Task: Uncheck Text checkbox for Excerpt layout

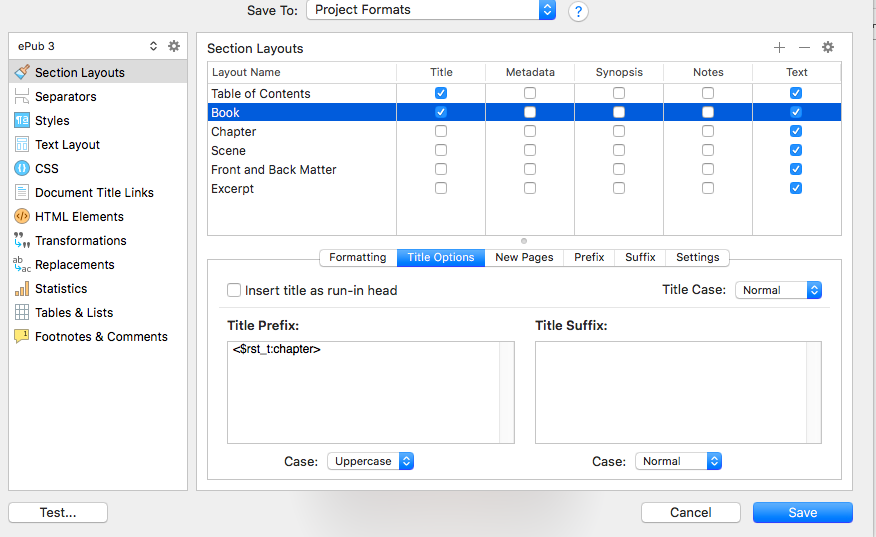Action: coord(796,188)
